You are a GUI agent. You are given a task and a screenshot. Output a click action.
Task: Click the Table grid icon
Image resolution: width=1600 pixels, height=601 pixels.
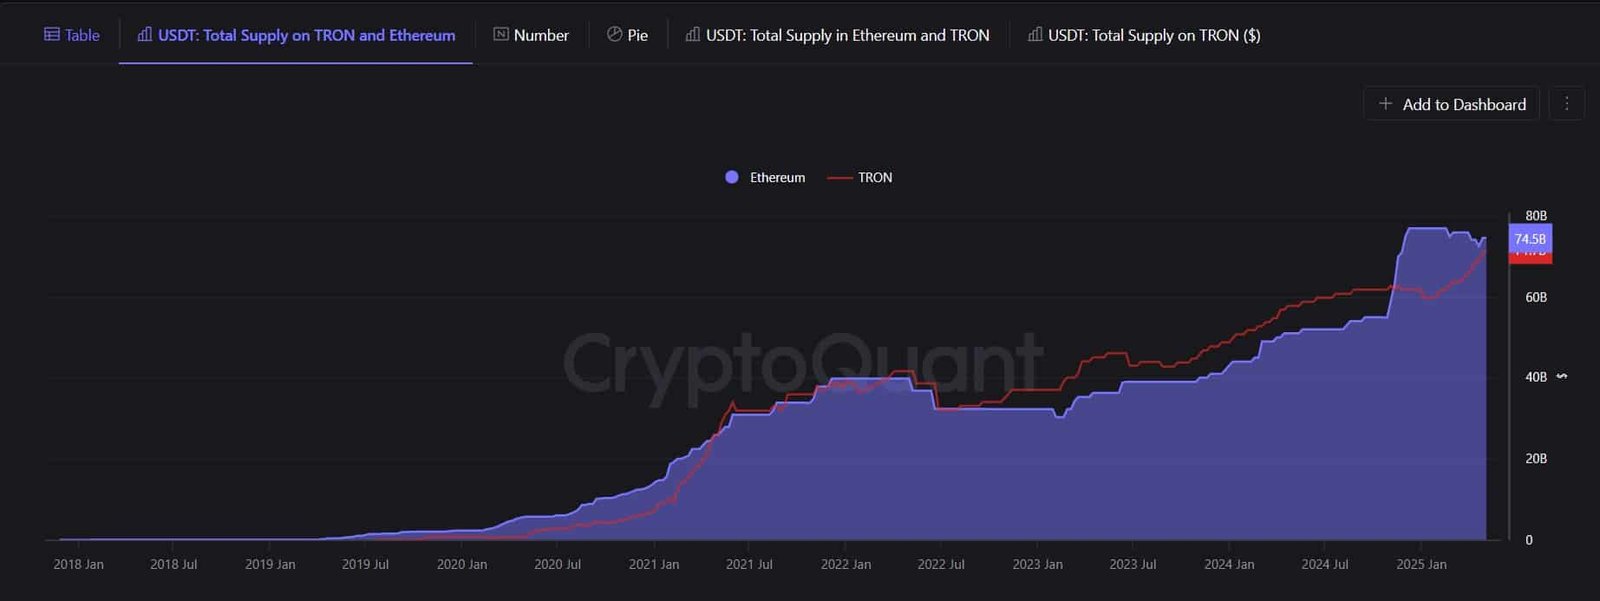(x=52, y=35)
